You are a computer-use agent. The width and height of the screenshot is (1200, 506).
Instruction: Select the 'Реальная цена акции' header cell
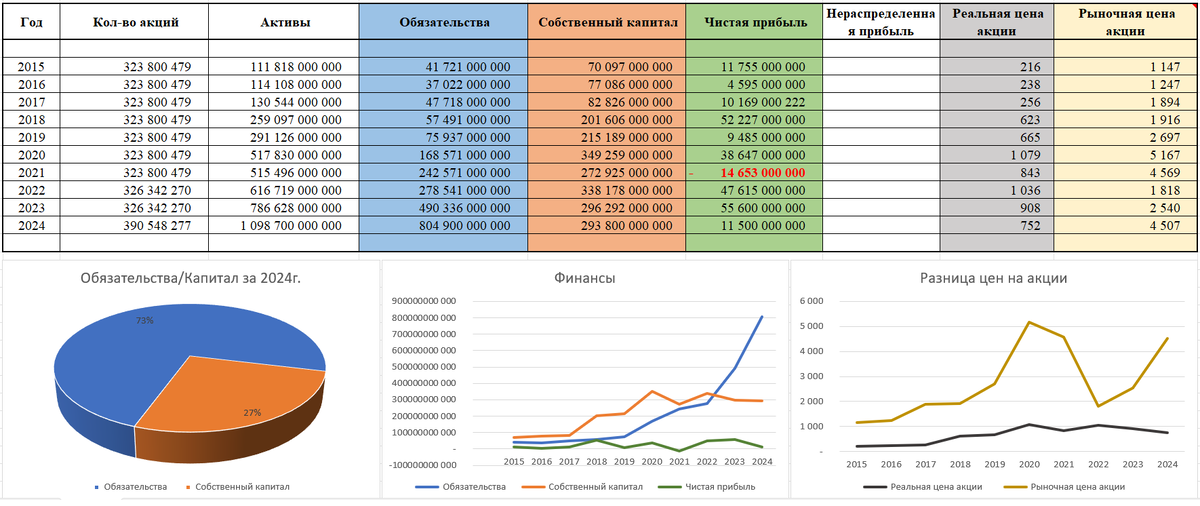(997, 22)
